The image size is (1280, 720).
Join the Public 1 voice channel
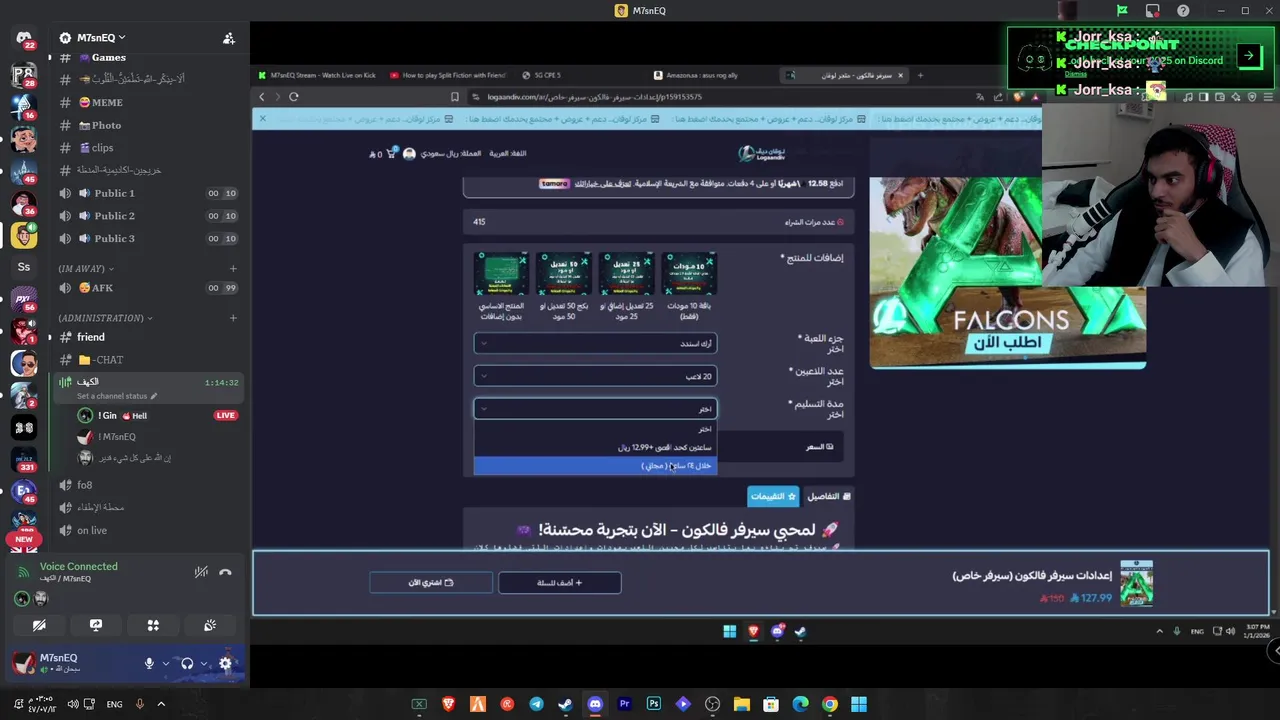tap(146, 193)
